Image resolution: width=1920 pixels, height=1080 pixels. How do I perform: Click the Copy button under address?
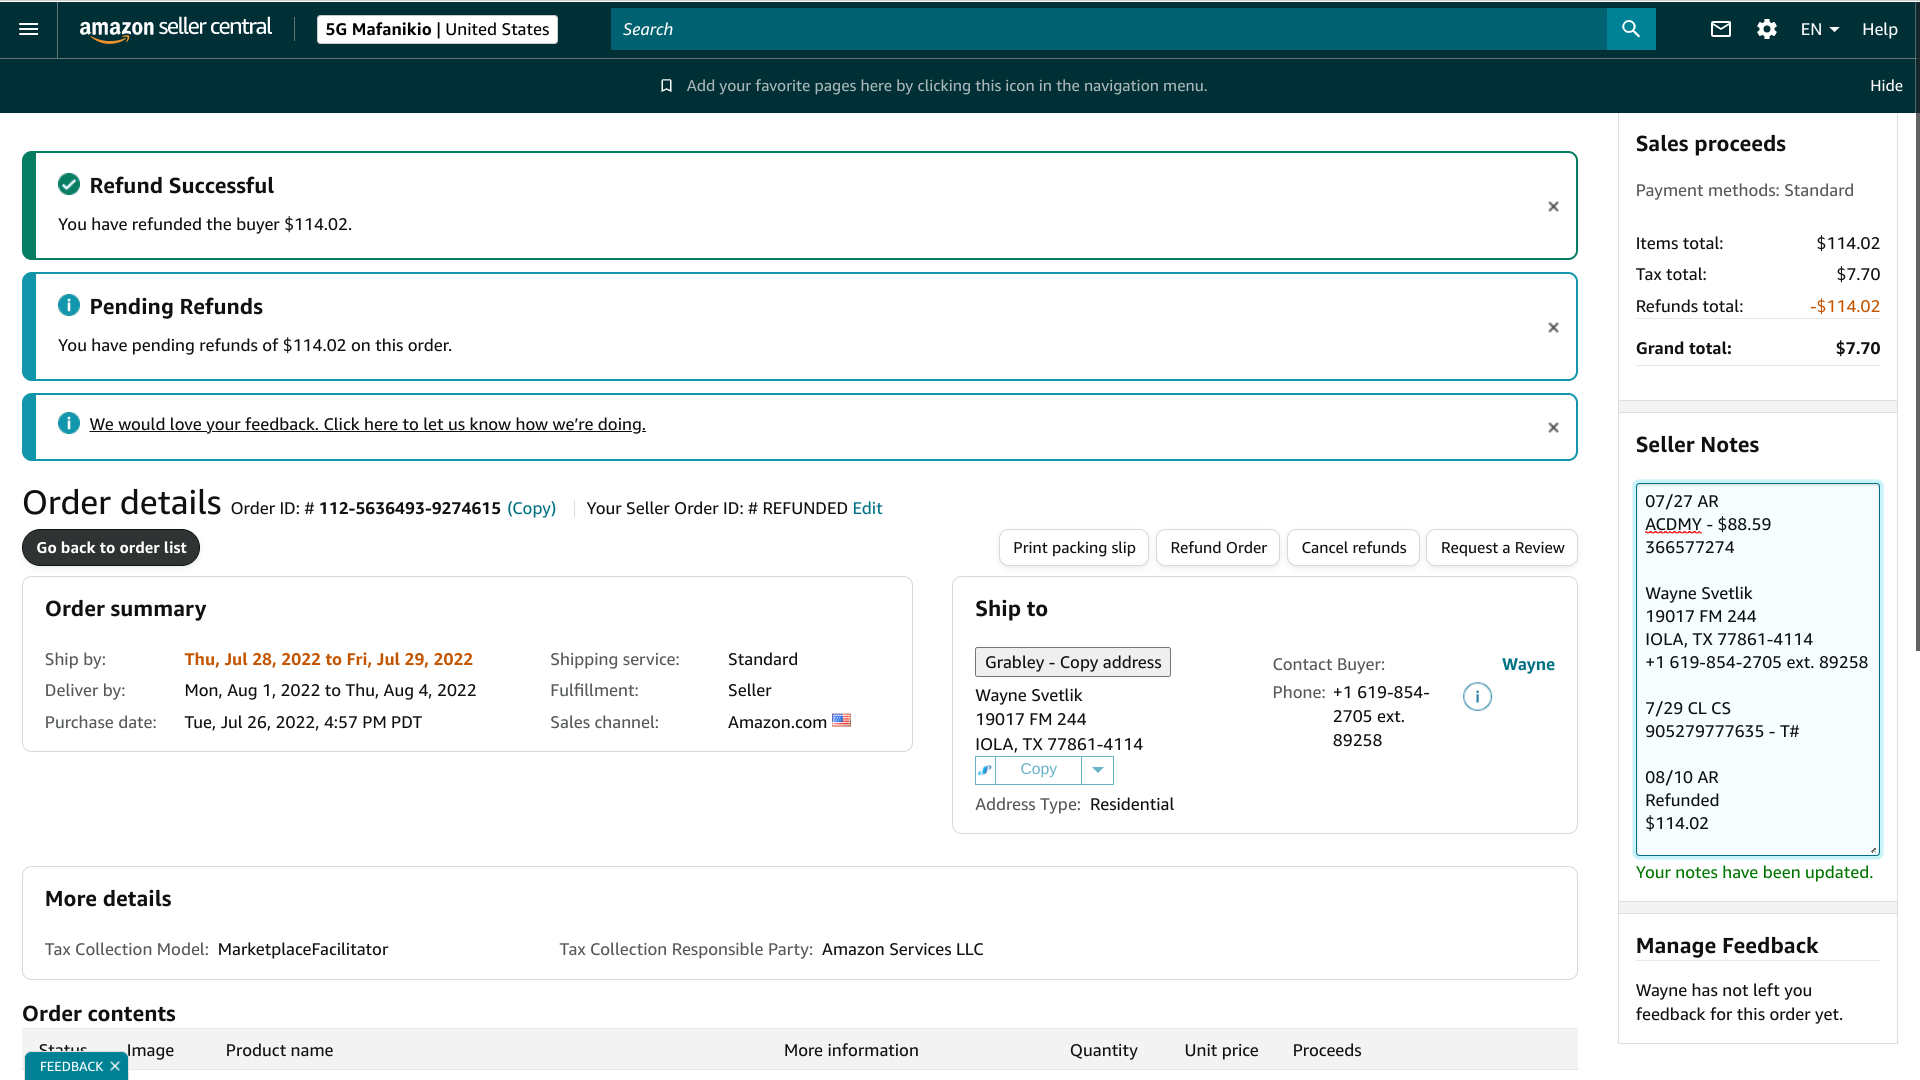pos(1038,770)
